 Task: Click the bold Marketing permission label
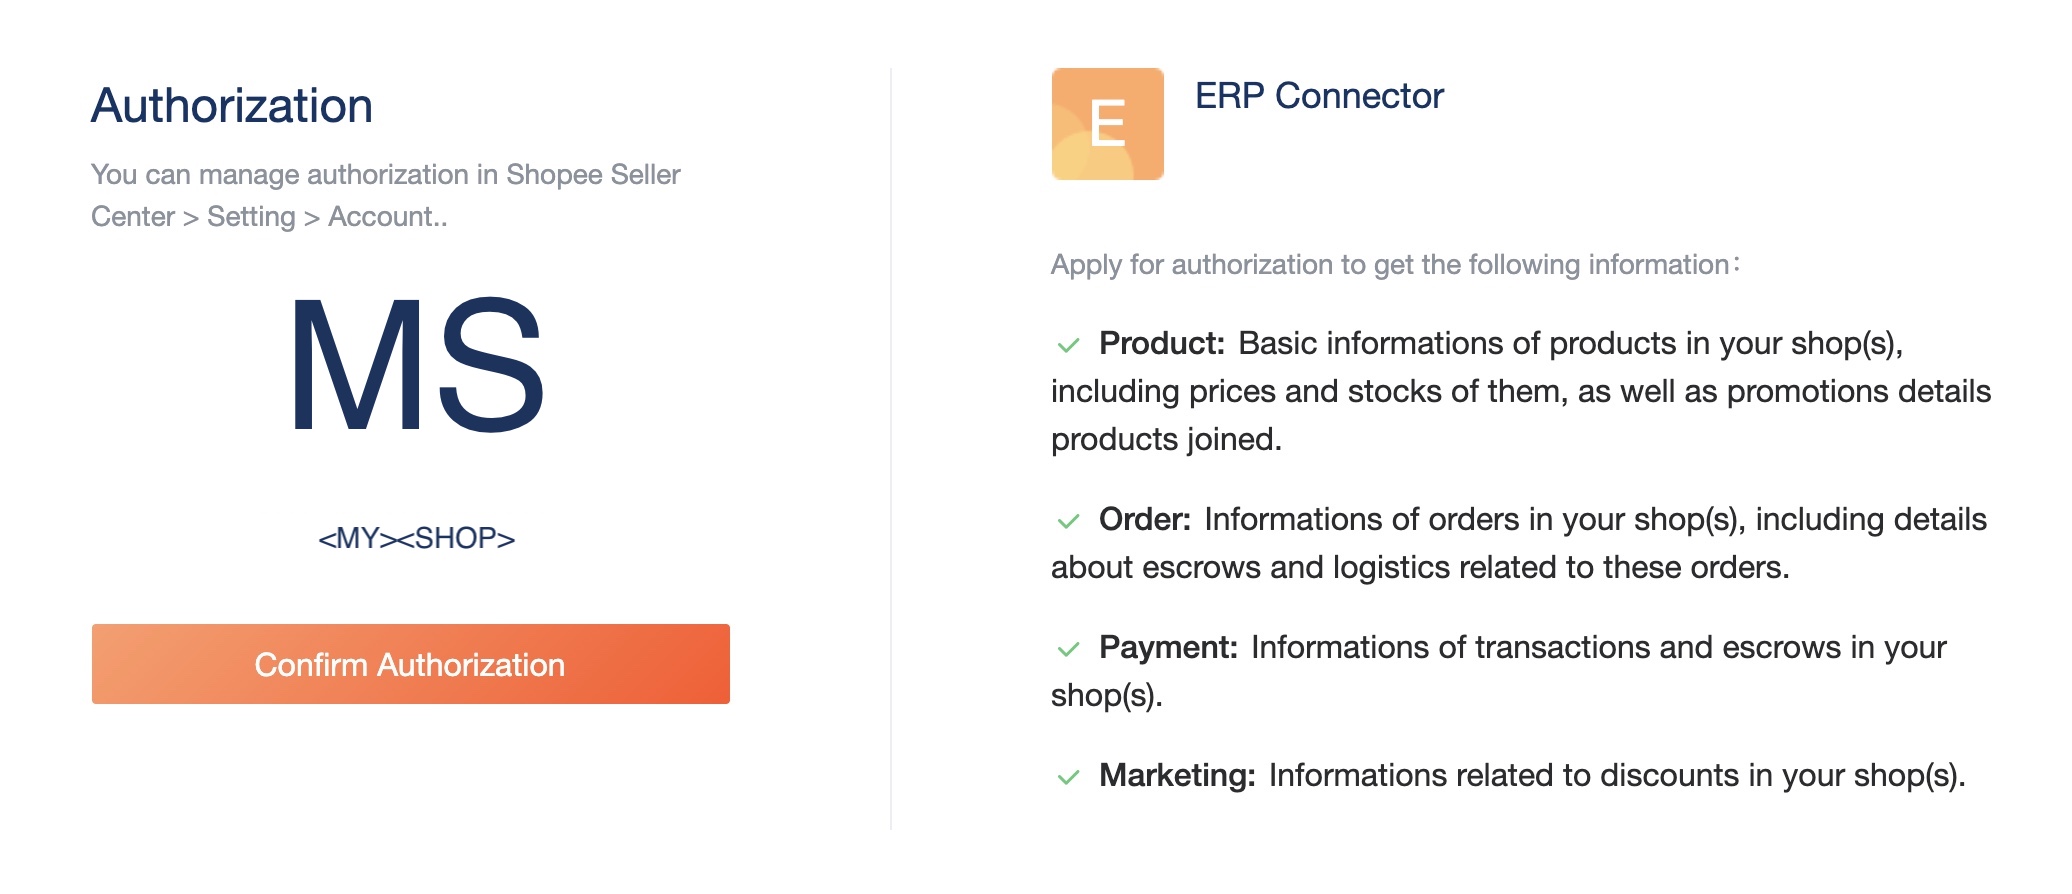click(x=1176, y=775)
